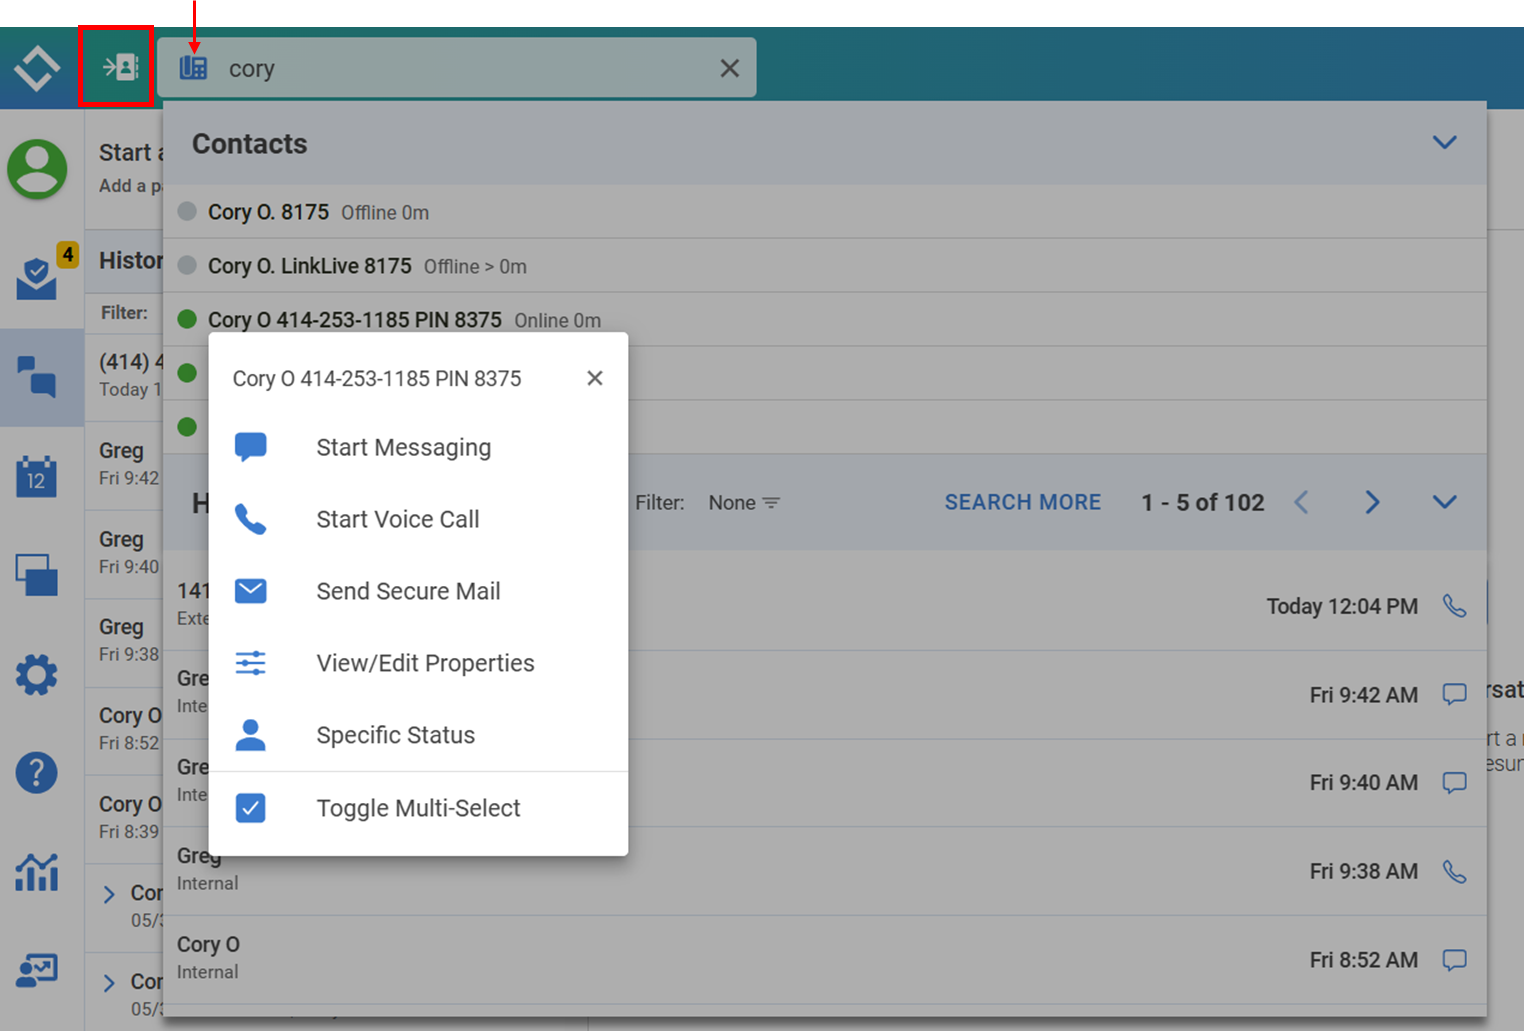This screenshot has width=1524, height=1031.
Task: Click the contacts import icon in header
Action: (x=118, y=67)
